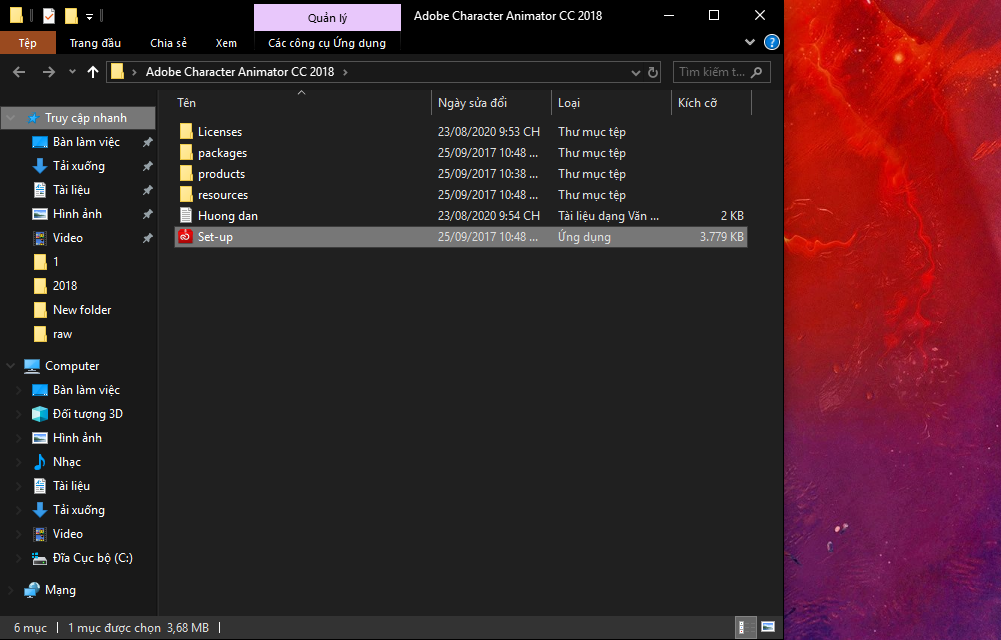Collapse the Truy cập nhanh section
The height and width of the screenshot is (640, 1001).
11,118
